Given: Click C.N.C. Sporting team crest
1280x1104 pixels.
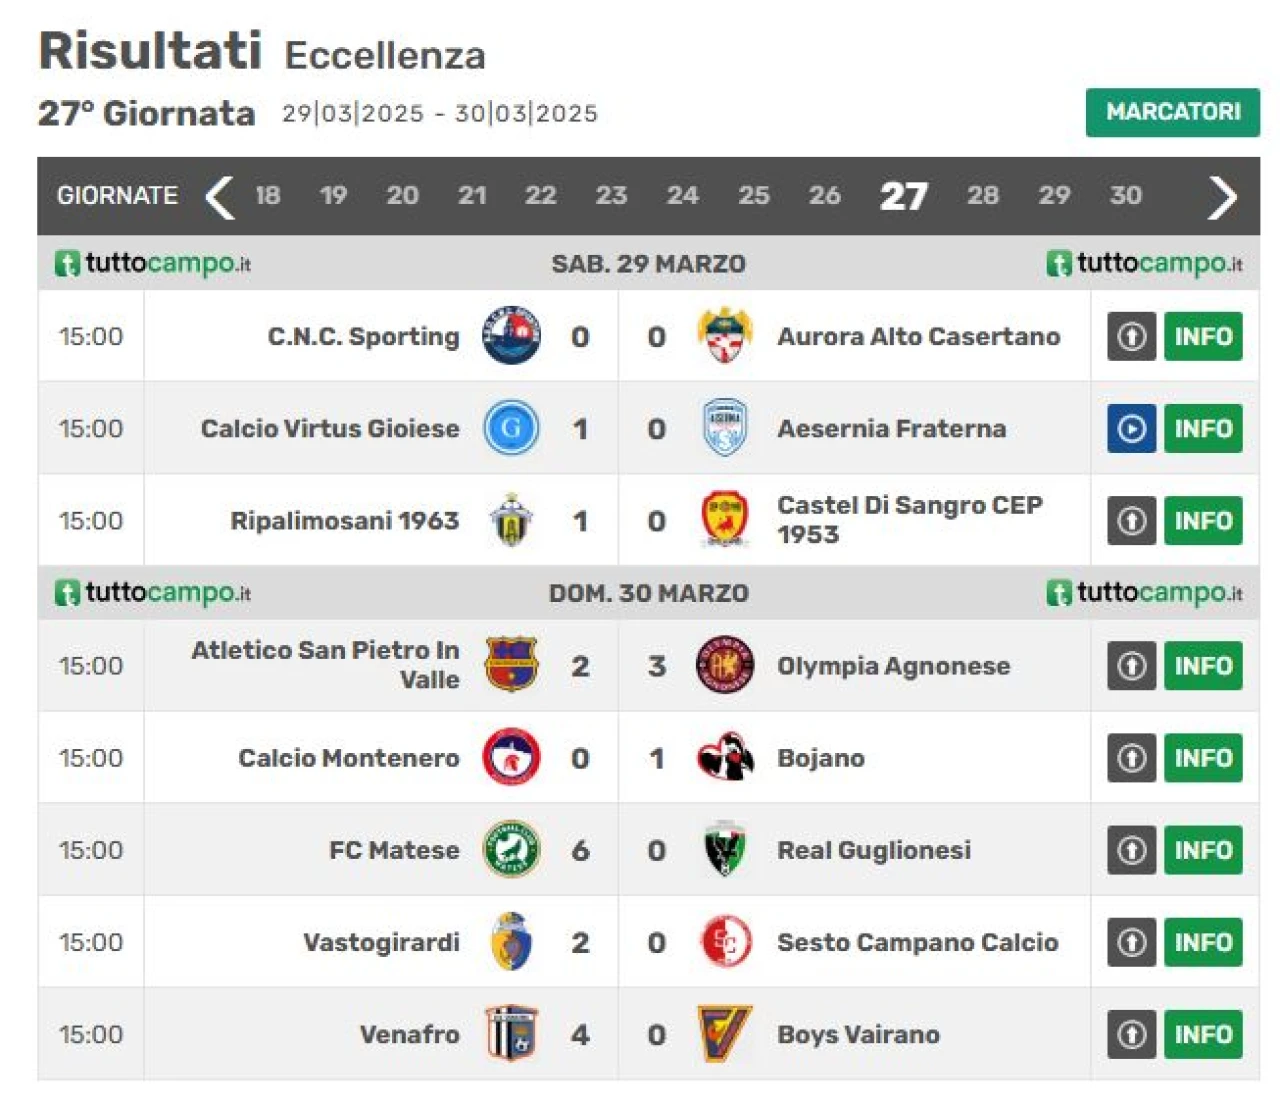Looking at the screenshot, I should click(511, 336).
